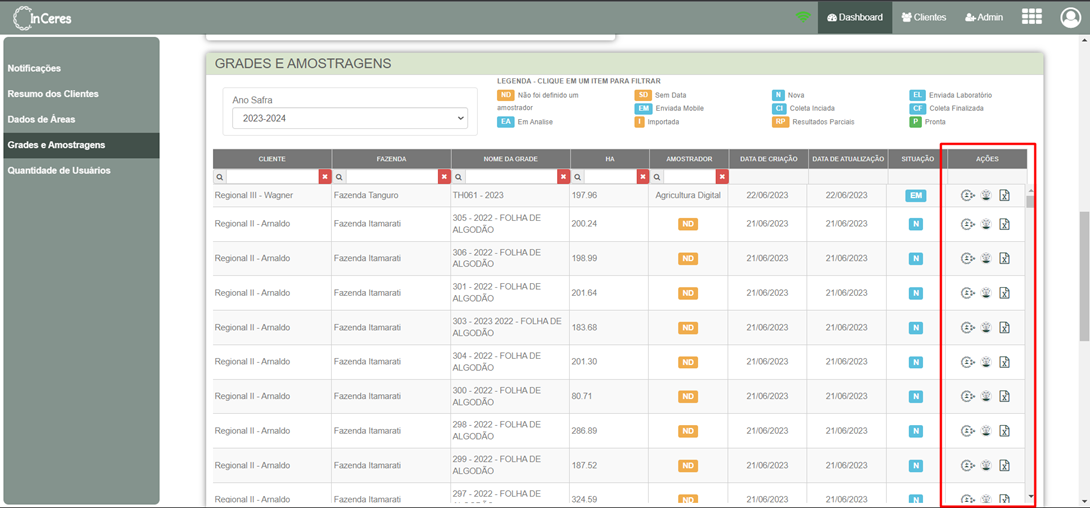The width and height of the screenshot is (1090, 508).
Task: Filter by EM Enviada Mobile legend badge
Action: click(643, 108)
